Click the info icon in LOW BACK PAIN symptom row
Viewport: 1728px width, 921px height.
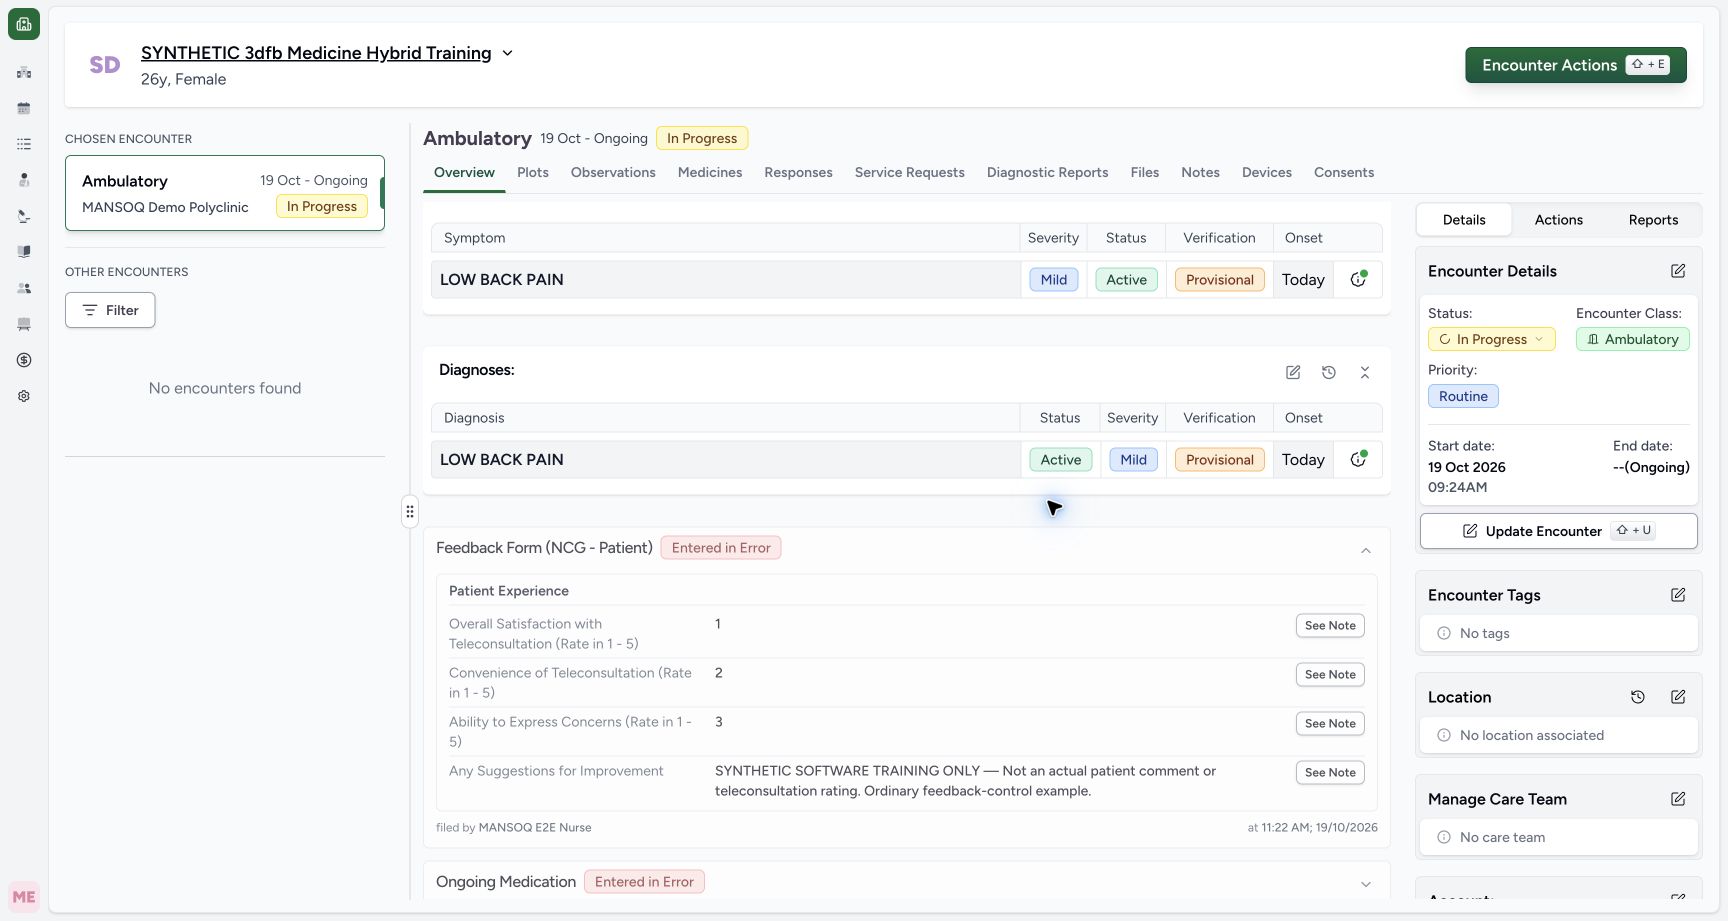point(1358,280)
